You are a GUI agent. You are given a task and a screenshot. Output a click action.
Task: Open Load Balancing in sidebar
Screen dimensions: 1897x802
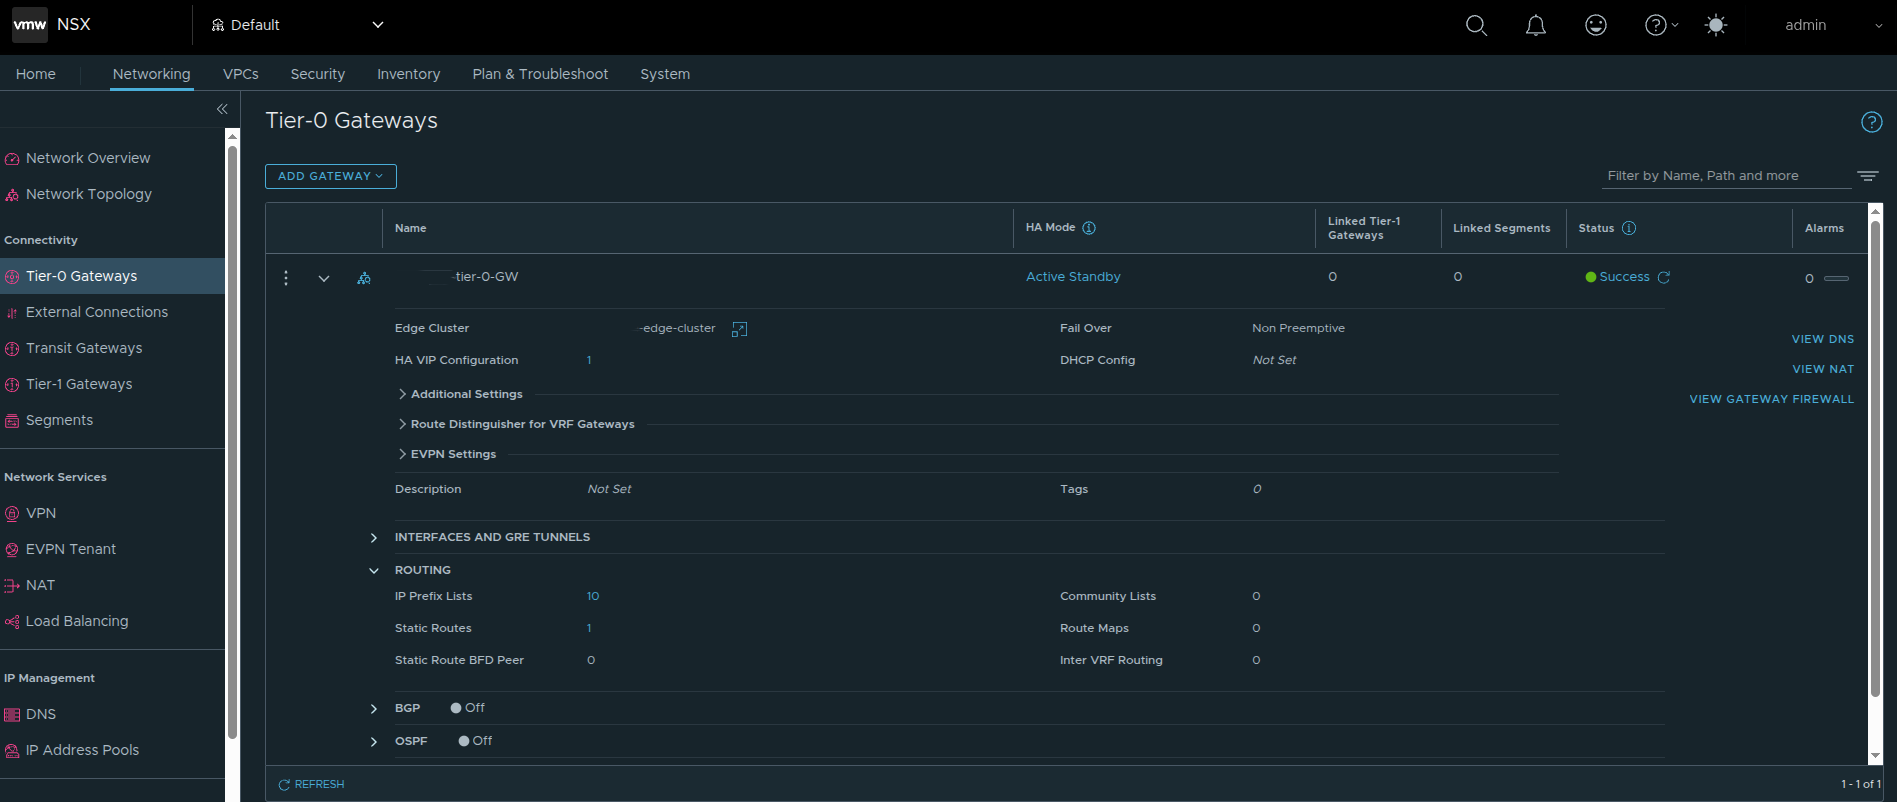[77, 621]
